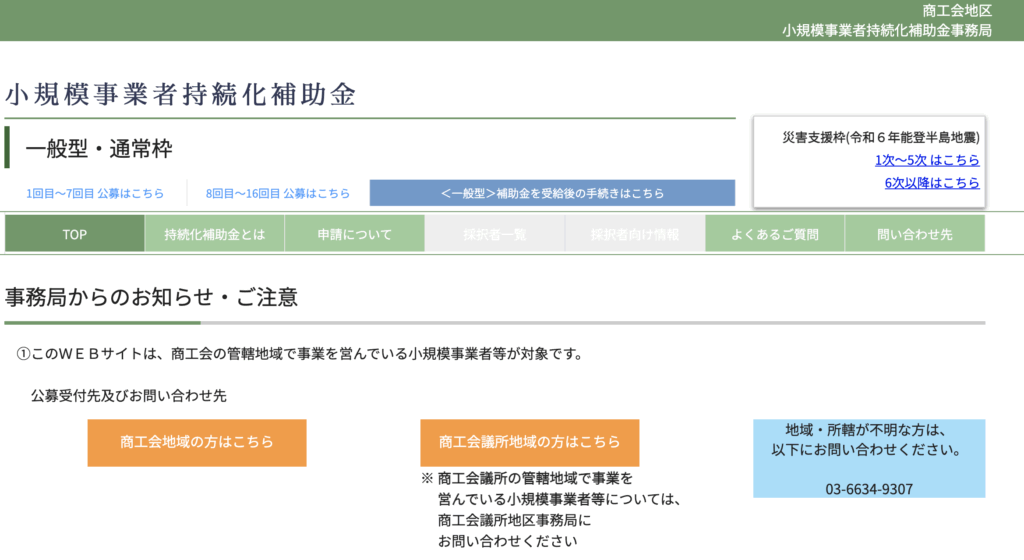
Task: Click 小規模事業者持続化補助金事務局 in the header
Action: (x=887, y=30)
